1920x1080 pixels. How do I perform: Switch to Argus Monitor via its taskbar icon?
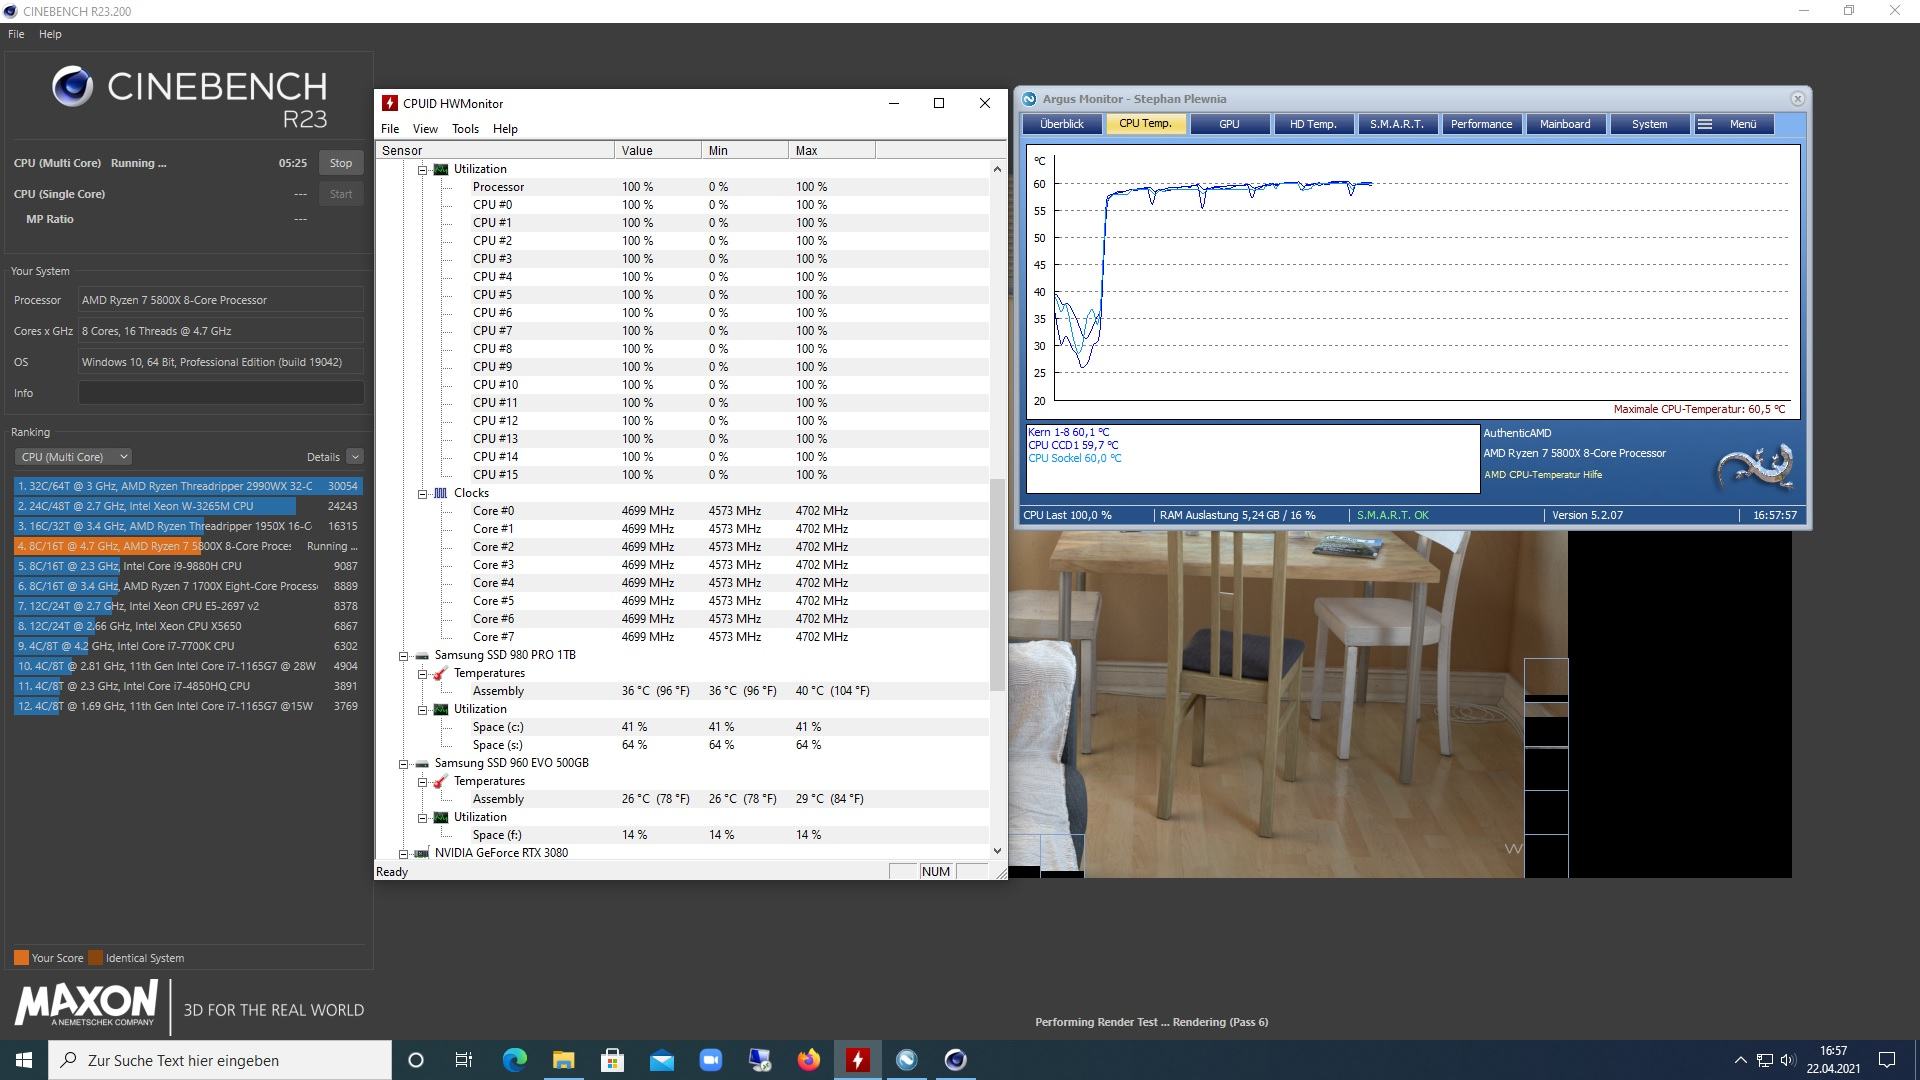(x=907, y=1060)
